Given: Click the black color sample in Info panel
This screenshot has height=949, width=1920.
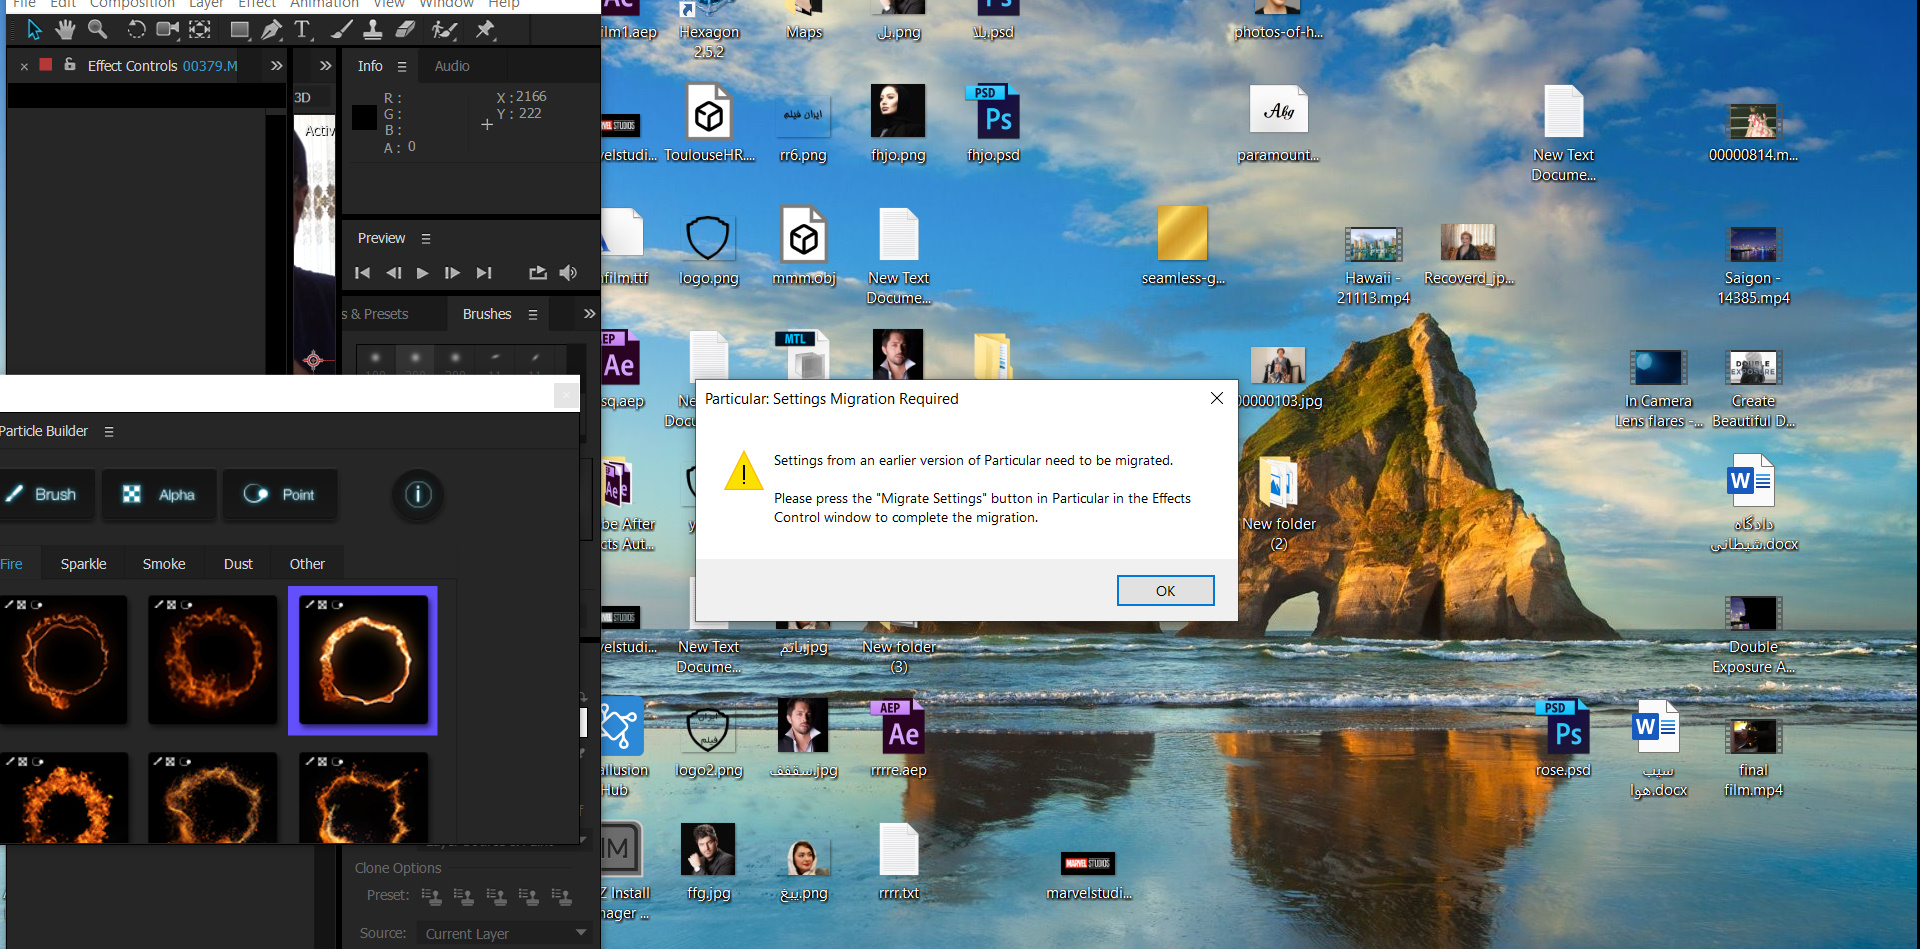Looking at the screenshot, I should pyautogui.click(x=365, y=117).
